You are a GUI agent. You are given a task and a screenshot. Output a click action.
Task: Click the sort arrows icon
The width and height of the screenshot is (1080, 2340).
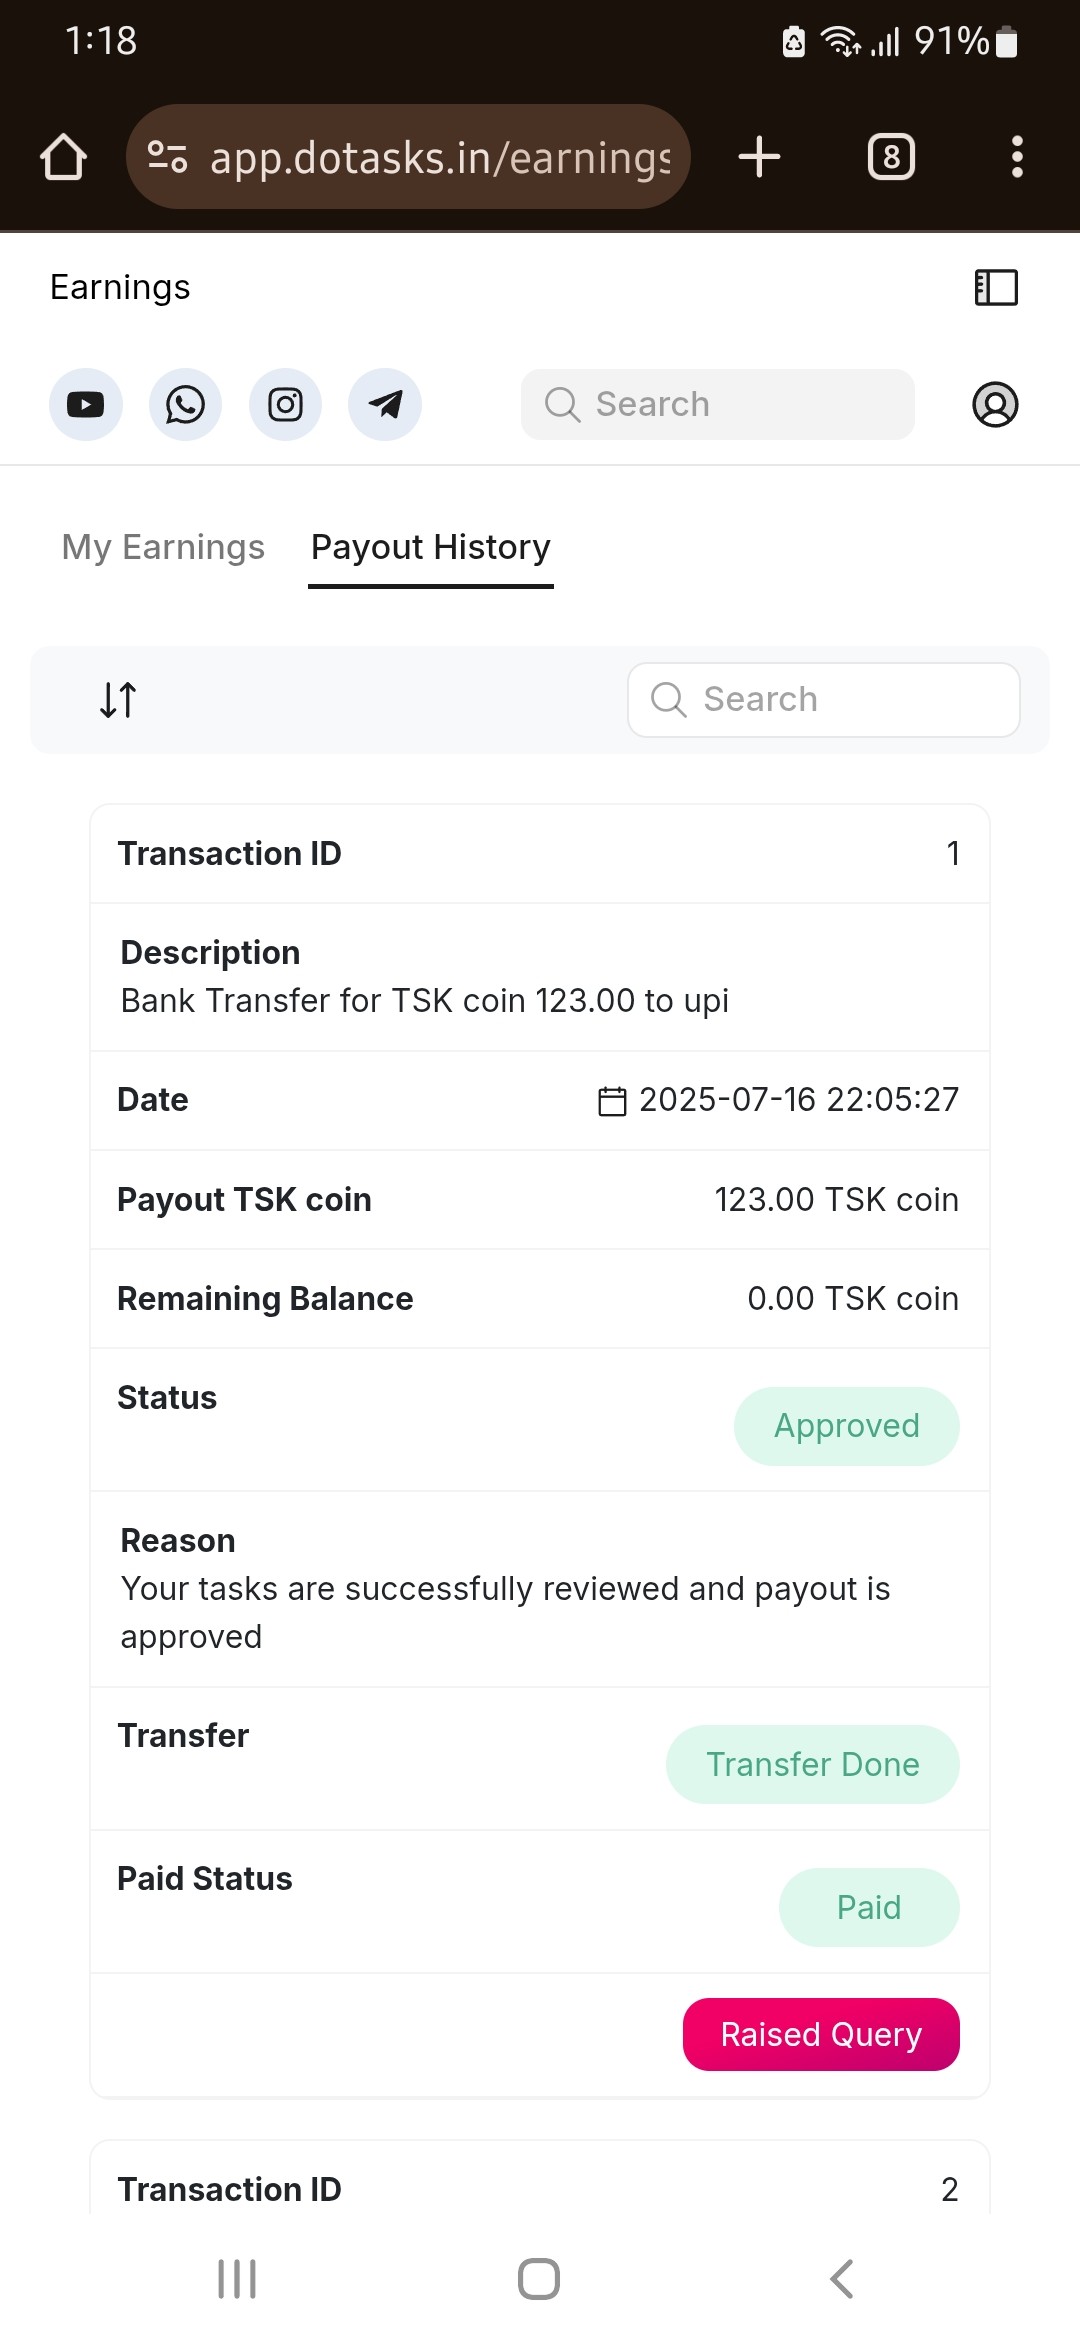click(x=118, y=700)
